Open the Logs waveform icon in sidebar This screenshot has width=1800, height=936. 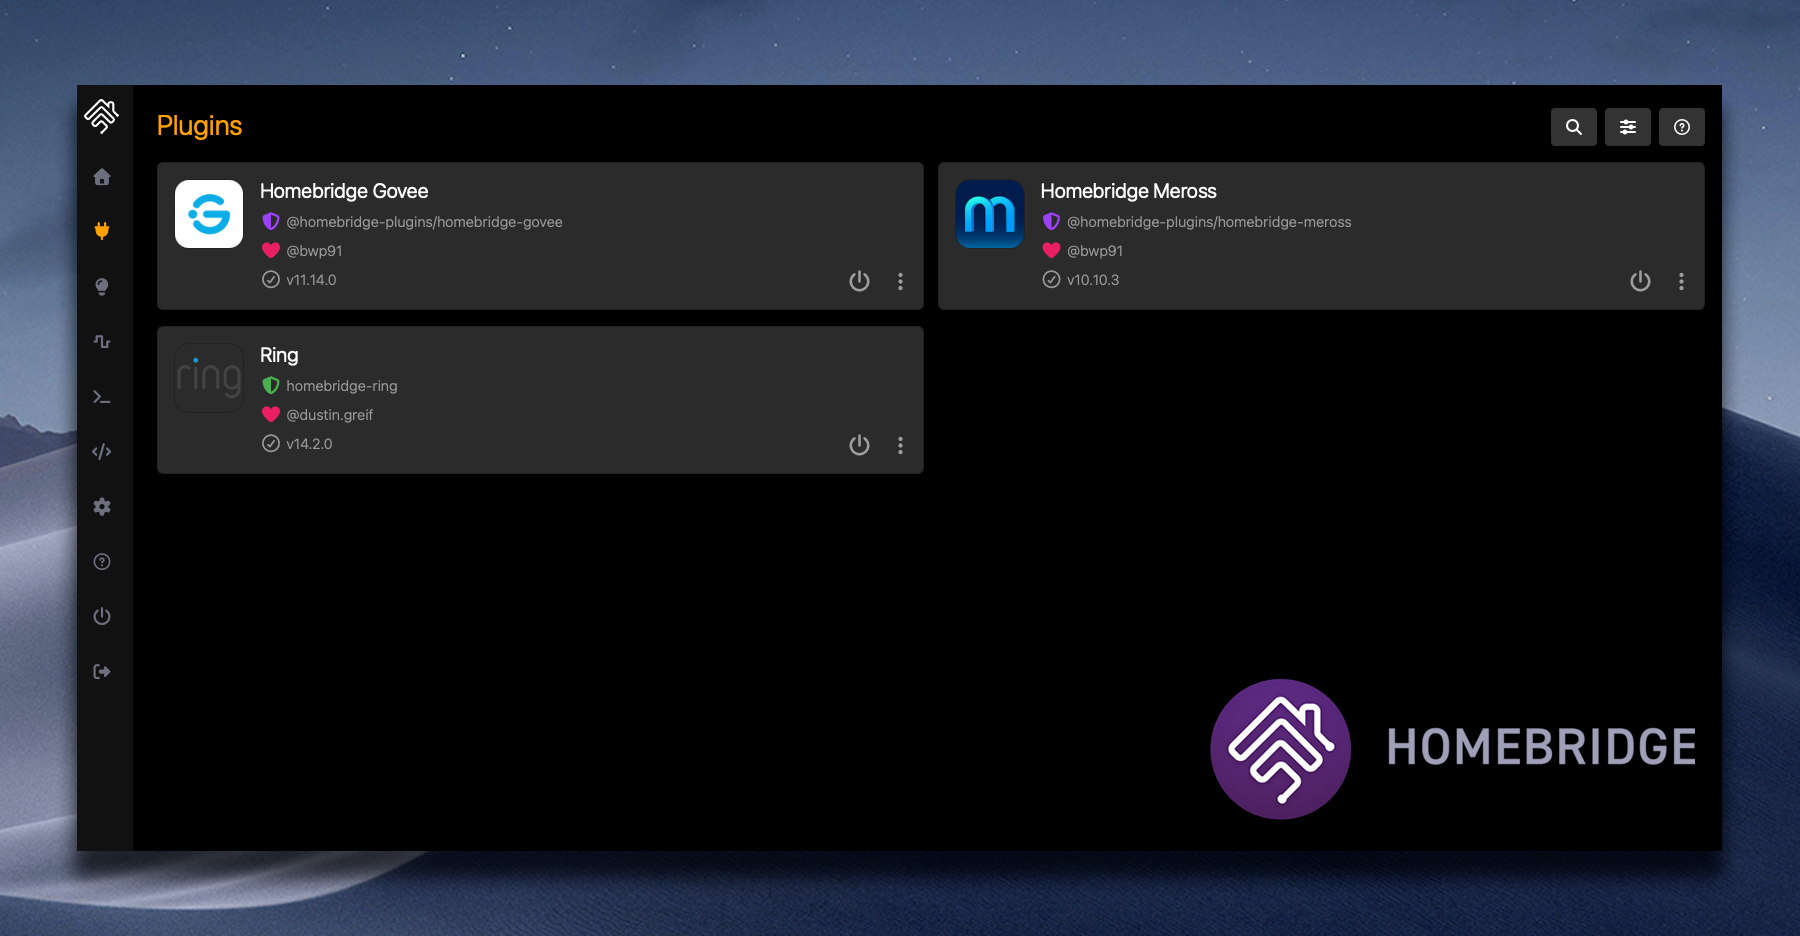pos(102,342)
